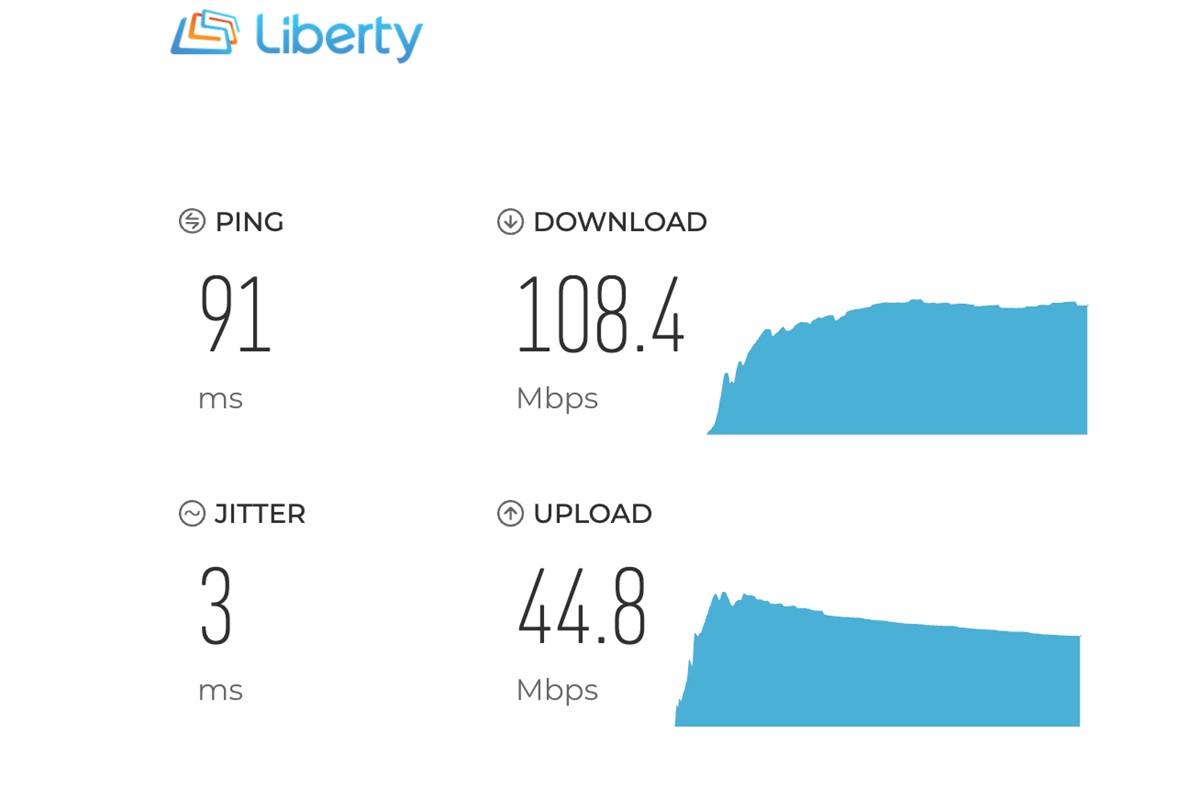Click the Mbps unit under download

tap(557, 399)
